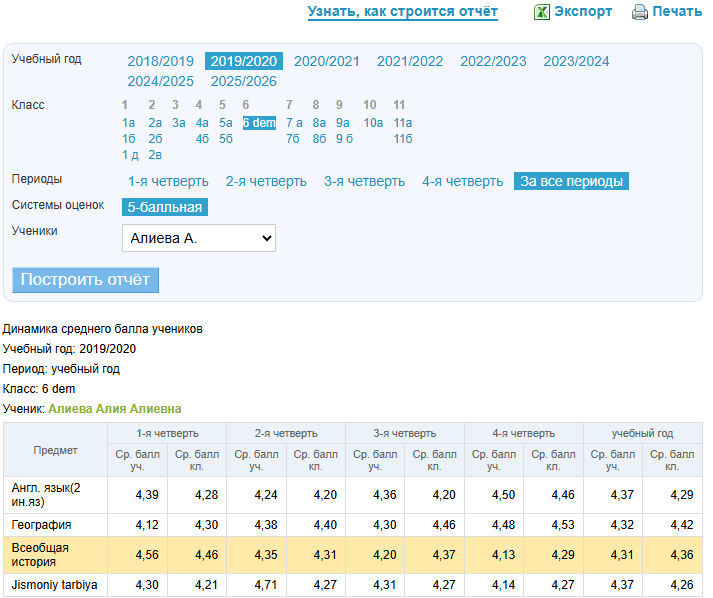This screenshot has width=713, height=598.
Task: Click the 'Экспорт' export link text
Action: click(583, 12)
